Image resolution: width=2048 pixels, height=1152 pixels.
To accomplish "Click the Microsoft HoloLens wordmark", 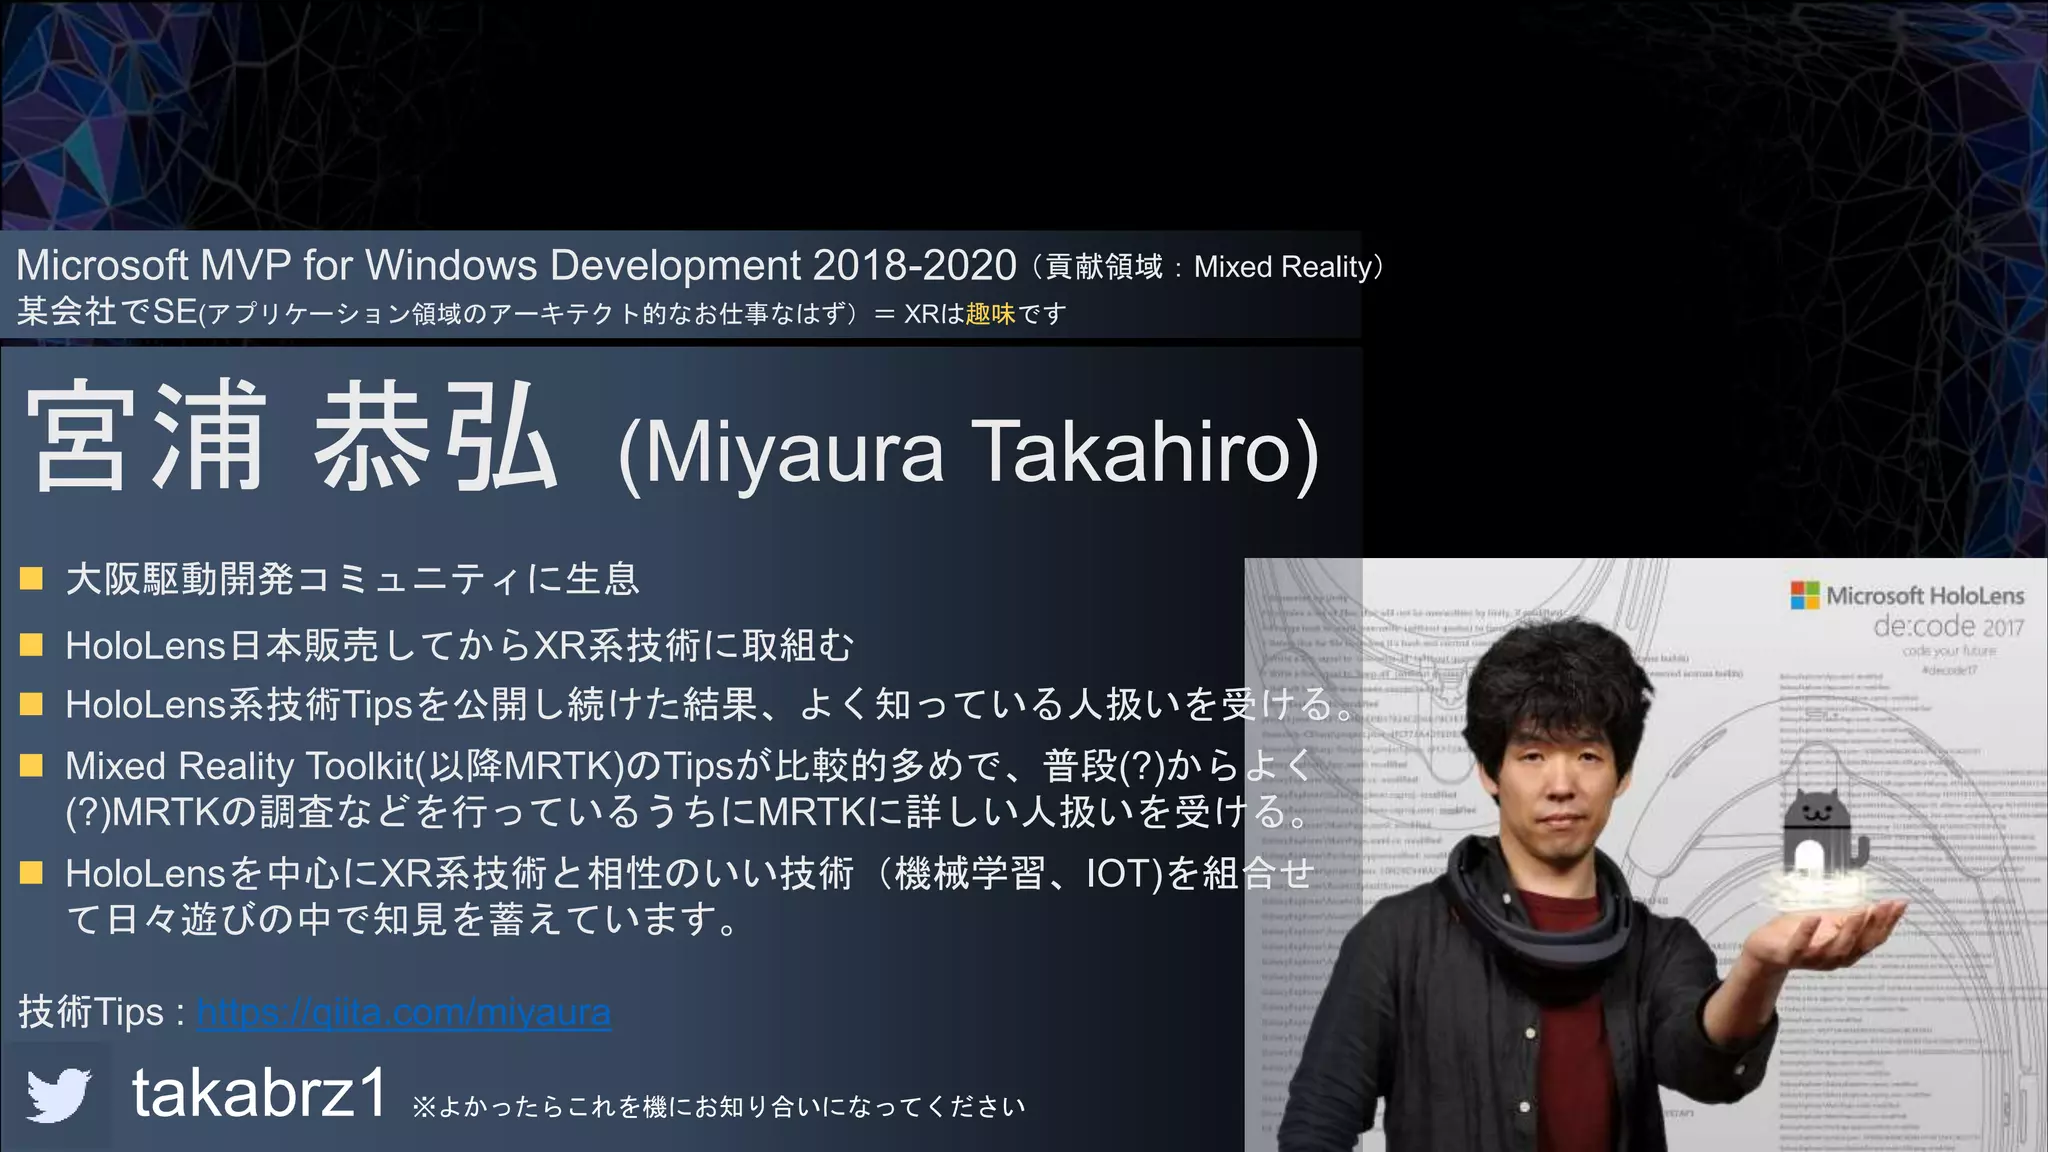I will click(1925, 596).
